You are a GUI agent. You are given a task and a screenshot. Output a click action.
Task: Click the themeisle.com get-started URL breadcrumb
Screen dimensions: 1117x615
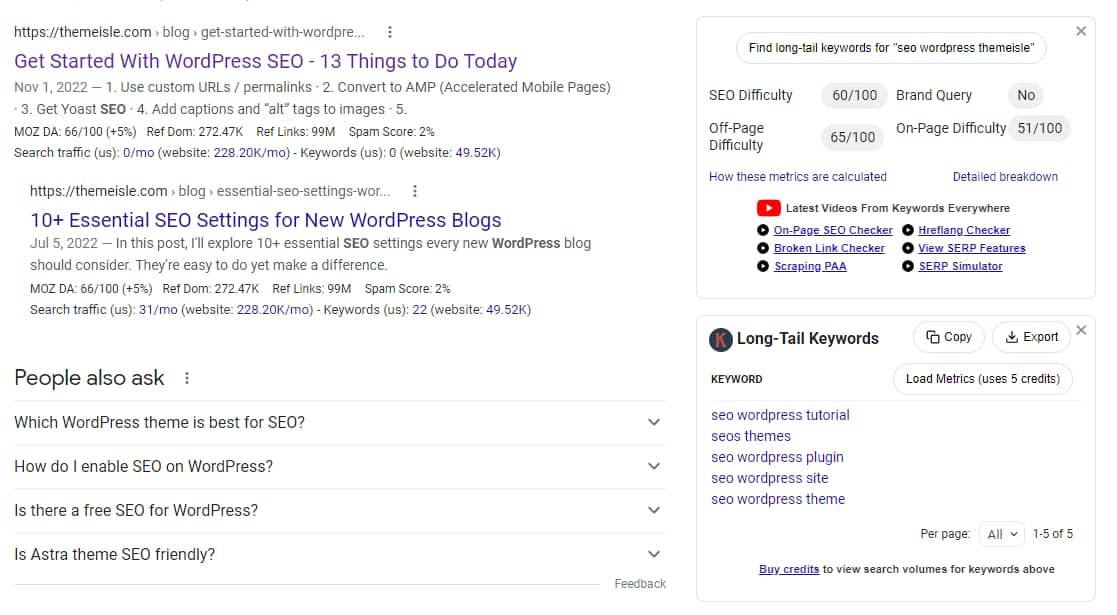click(189, 32)
